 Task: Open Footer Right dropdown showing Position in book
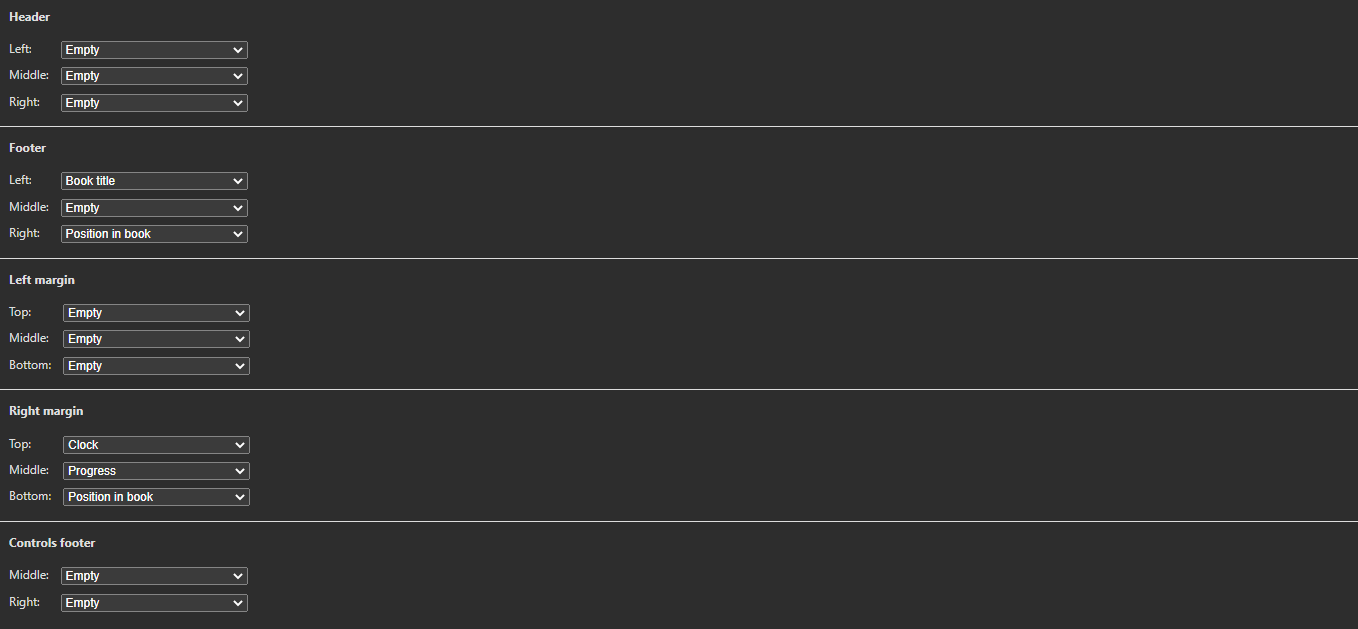154,234
